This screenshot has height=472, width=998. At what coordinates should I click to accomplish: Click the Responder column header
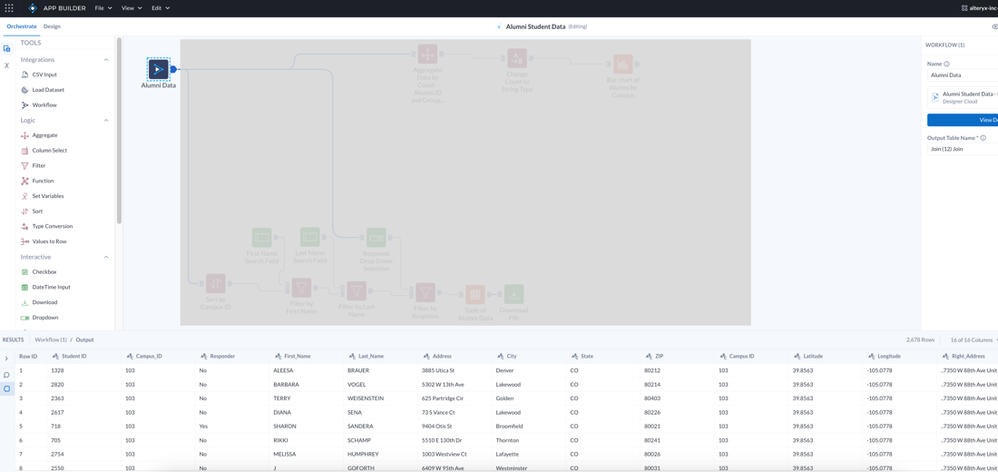click(232, 356)
